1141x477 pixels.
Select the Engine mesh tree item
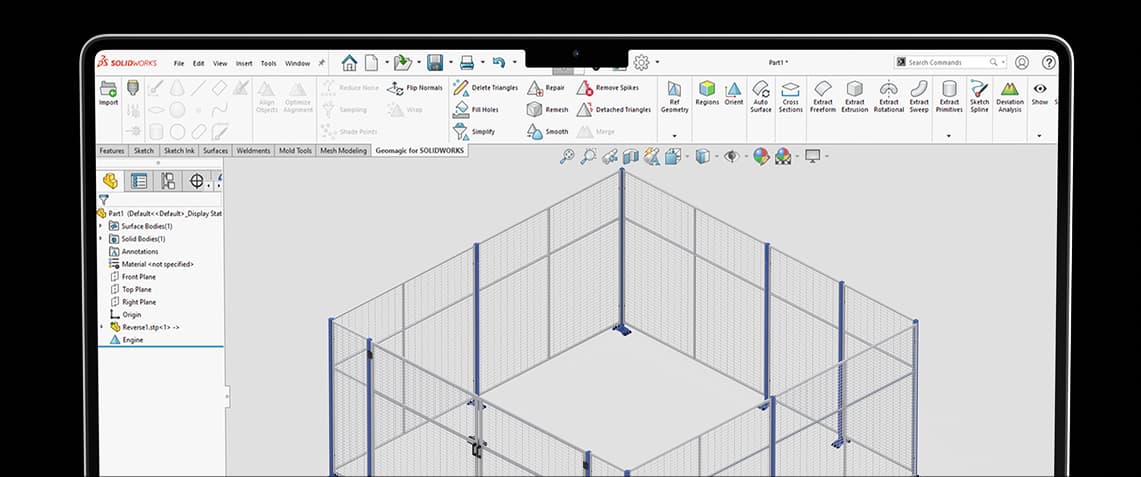click(126, 340)
